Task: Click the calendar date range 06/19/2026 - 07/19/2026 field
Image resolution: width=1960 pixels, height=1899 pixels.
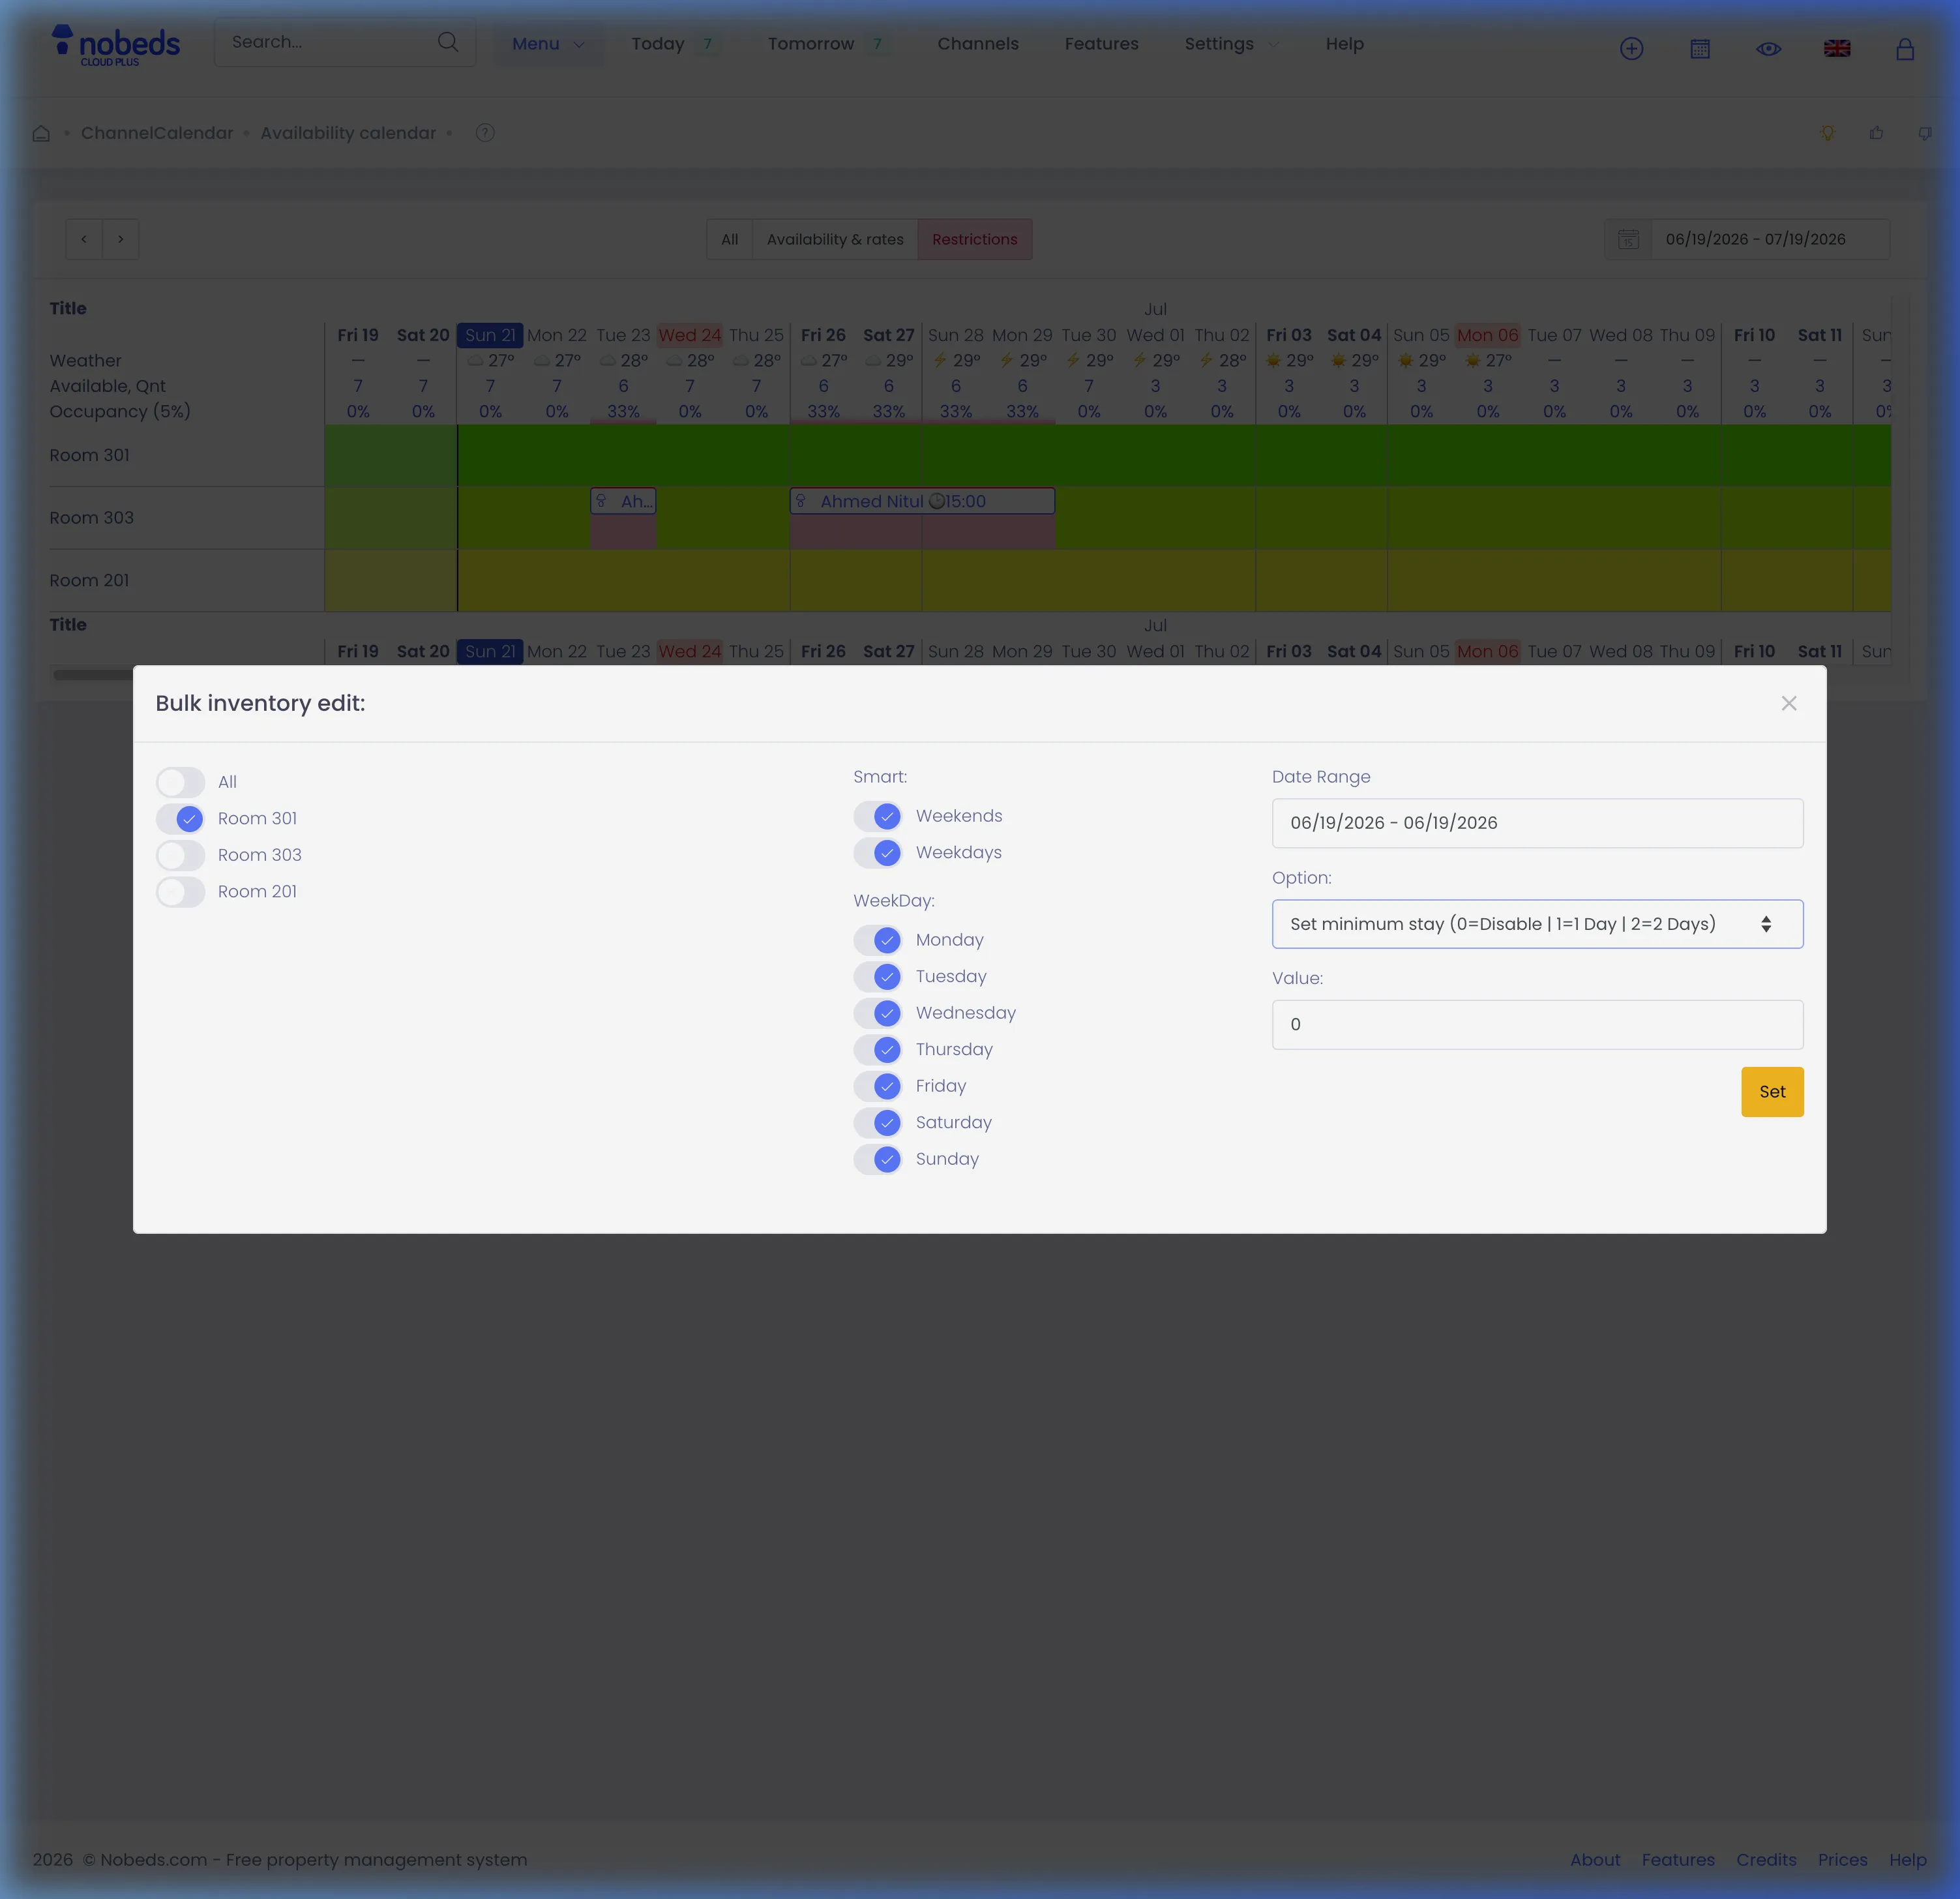Action: (x=1769, y=239)
